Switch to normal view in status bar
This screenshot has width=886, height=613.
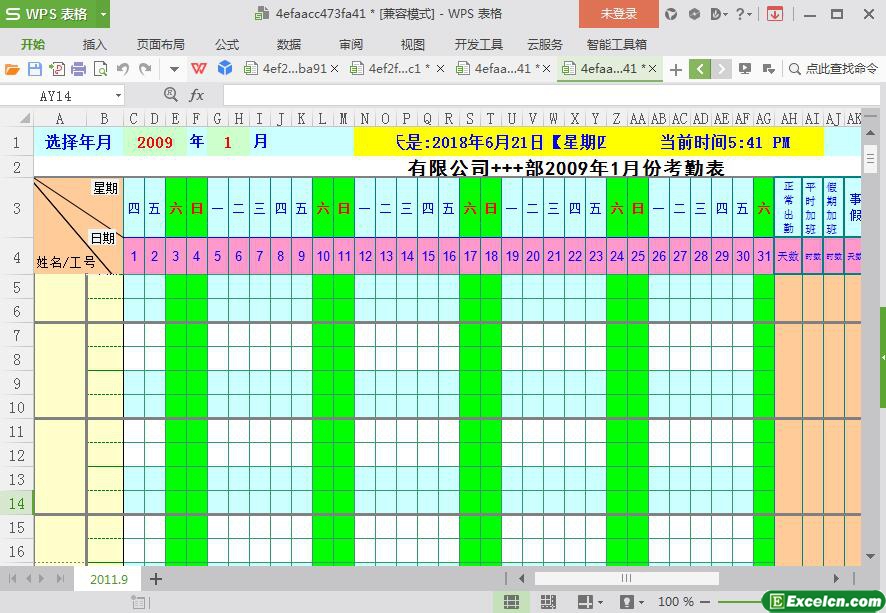[x=511, y=602]
